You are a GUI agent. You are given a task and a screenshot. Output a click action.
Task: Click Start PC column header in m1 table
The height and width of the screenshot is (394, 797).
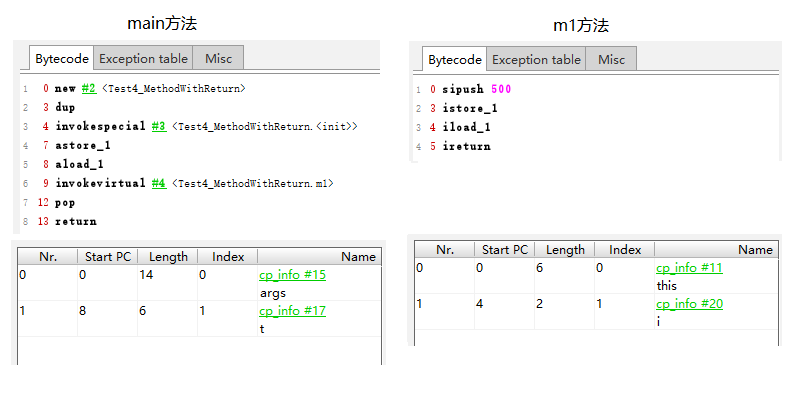[505, 250]
